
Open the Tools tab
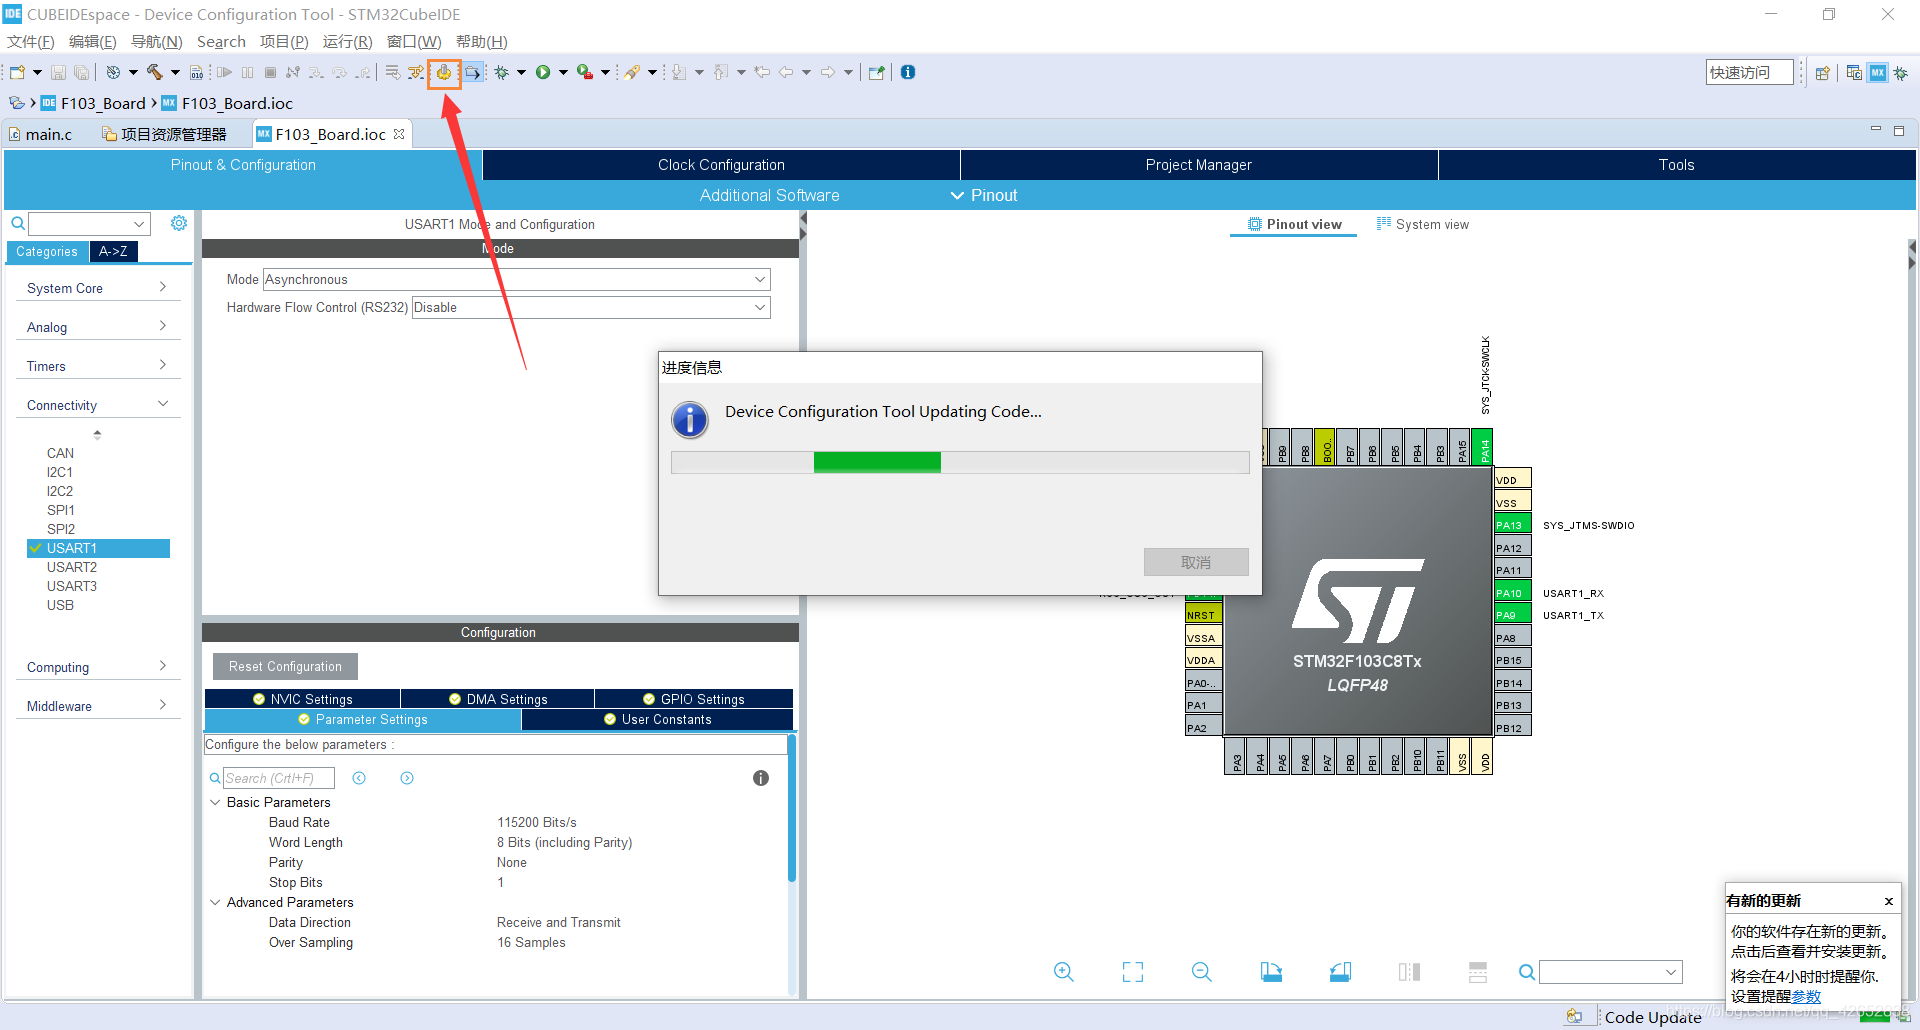point(1677,165)
